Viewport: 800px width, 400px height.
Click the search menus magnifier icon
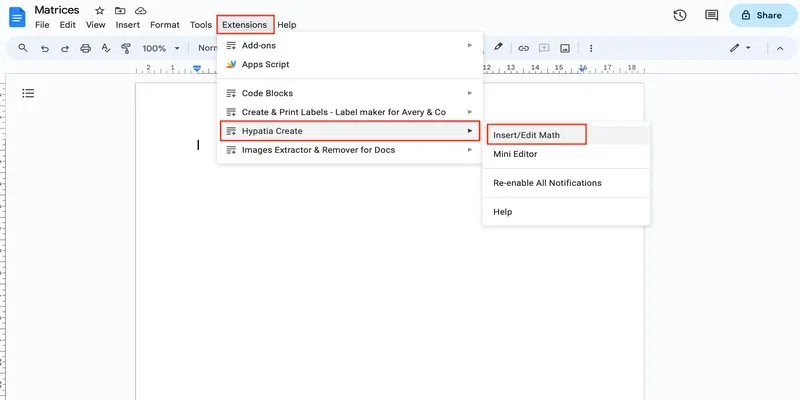point(22,48)
